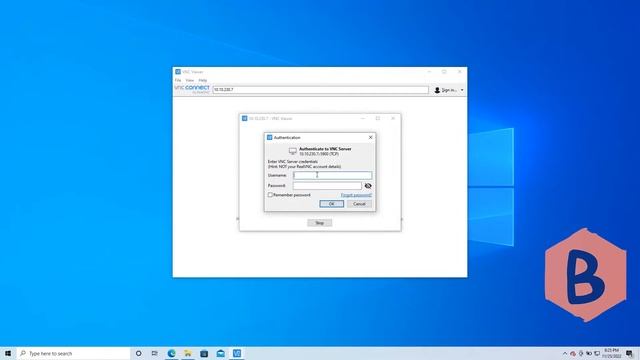Open File Explorer from taskbar
This screenshot has width=640, height=360.
point(188,353)
